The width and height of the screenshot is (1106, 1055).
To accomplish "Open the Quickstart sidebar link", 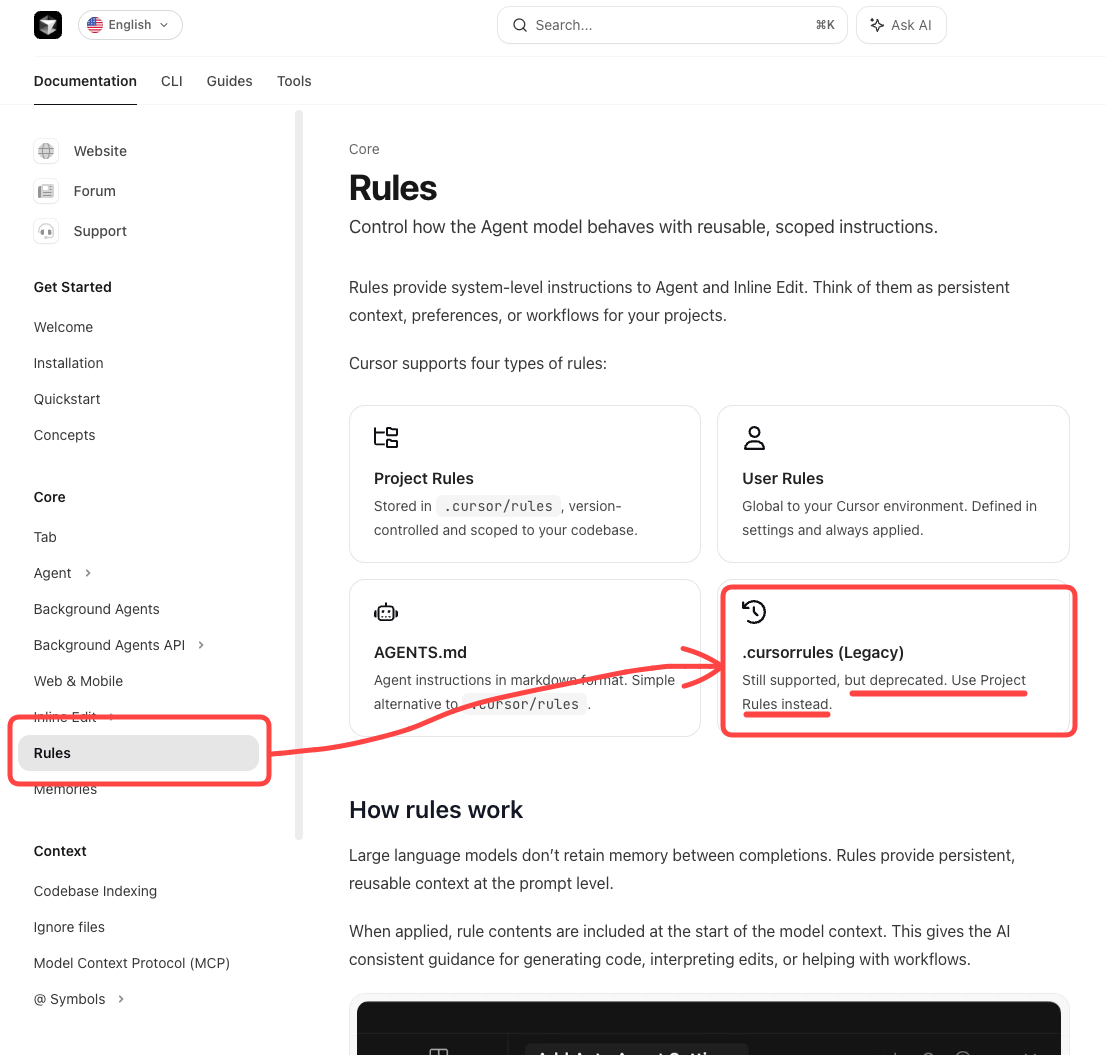I will pyautogui.click(x=67, y=399).
